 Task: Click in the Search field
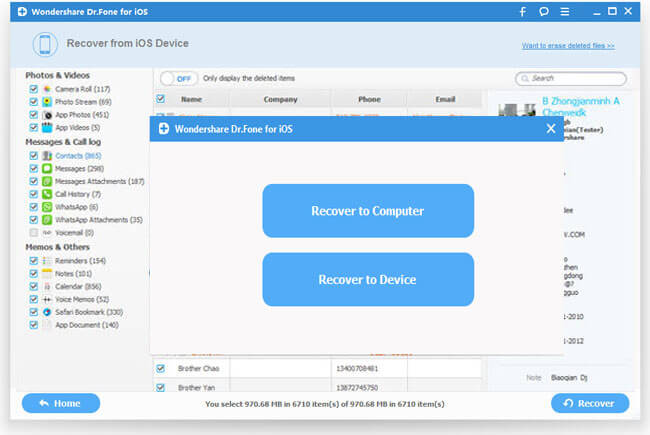[571, 78]
